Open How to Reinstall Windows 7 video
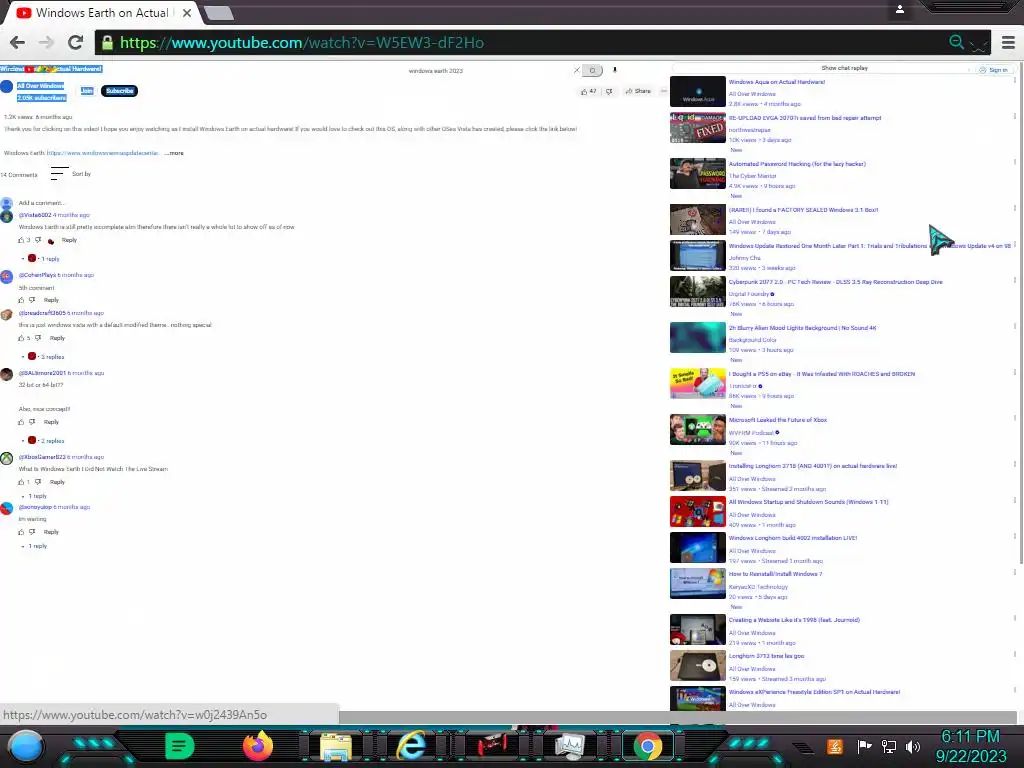The width and height of the screenshot is (1024, 768). pyautogui.click(x=775, y=574)
